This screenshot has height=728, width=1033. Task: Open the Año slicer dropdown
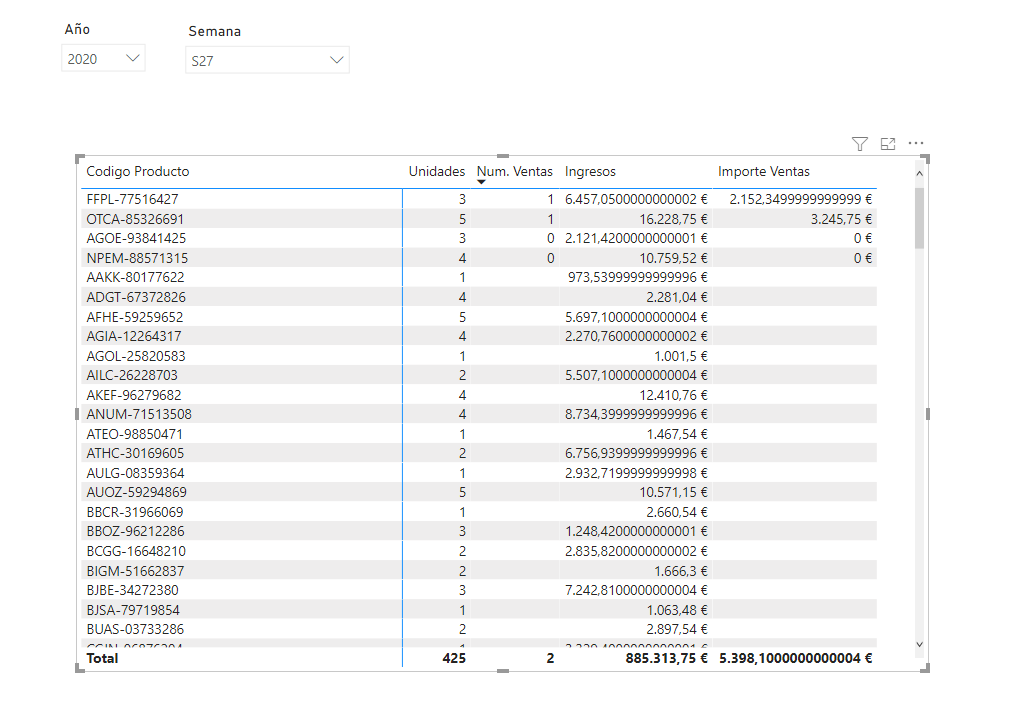132,58
